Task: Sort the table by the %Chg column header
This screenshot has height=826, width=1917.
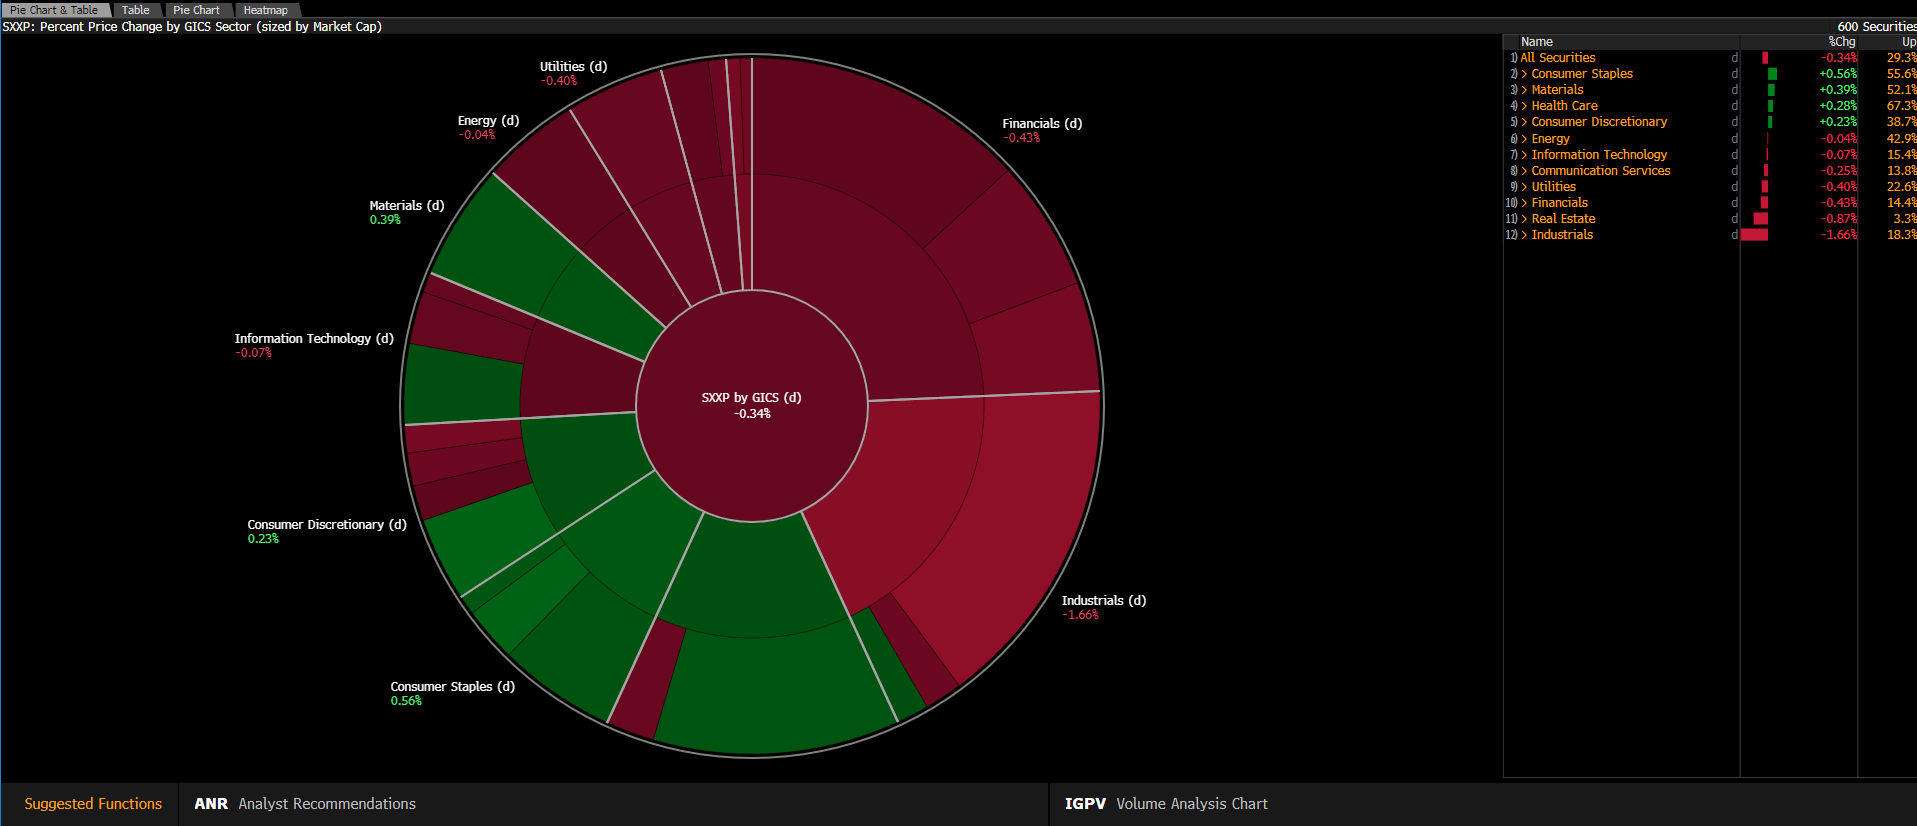Action: (x=1842, y=42)
